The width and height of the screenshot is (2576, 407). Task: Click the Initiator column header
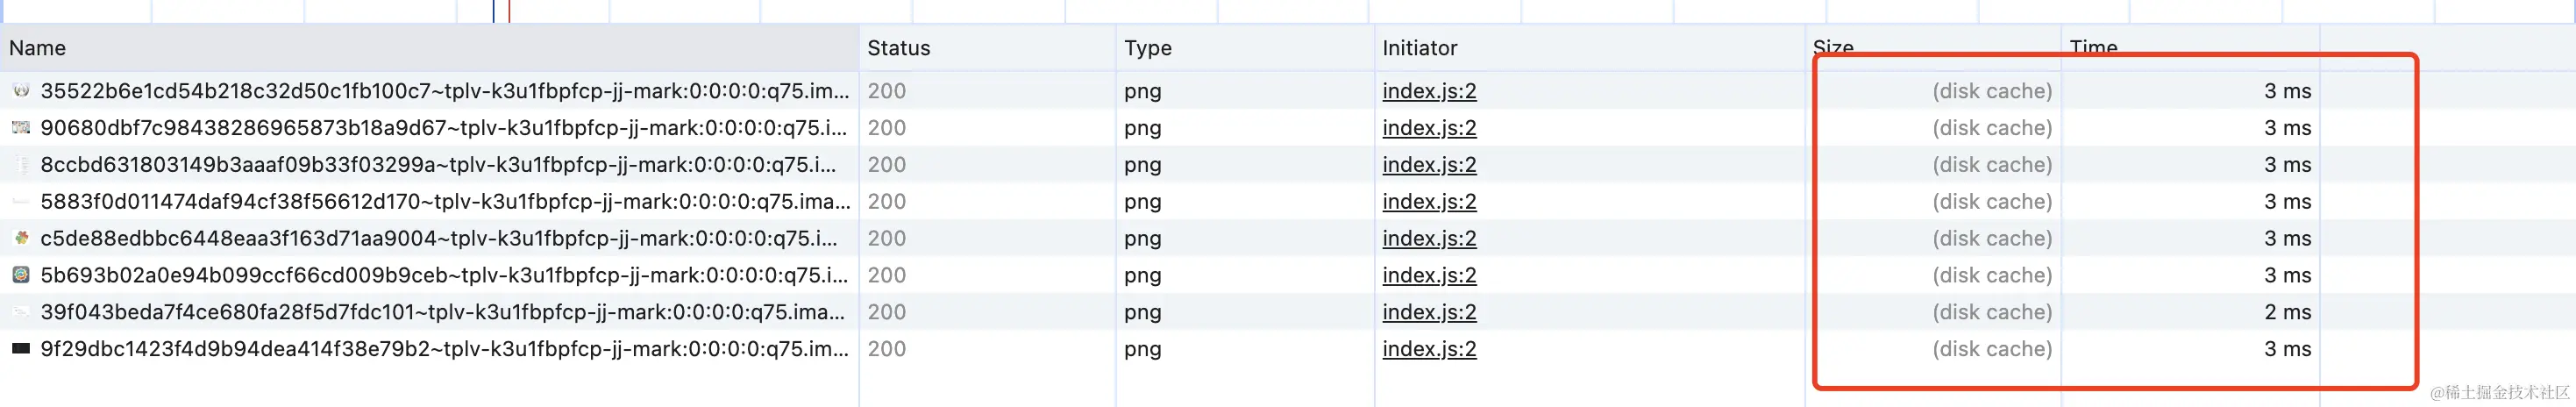coord(1419,48)
